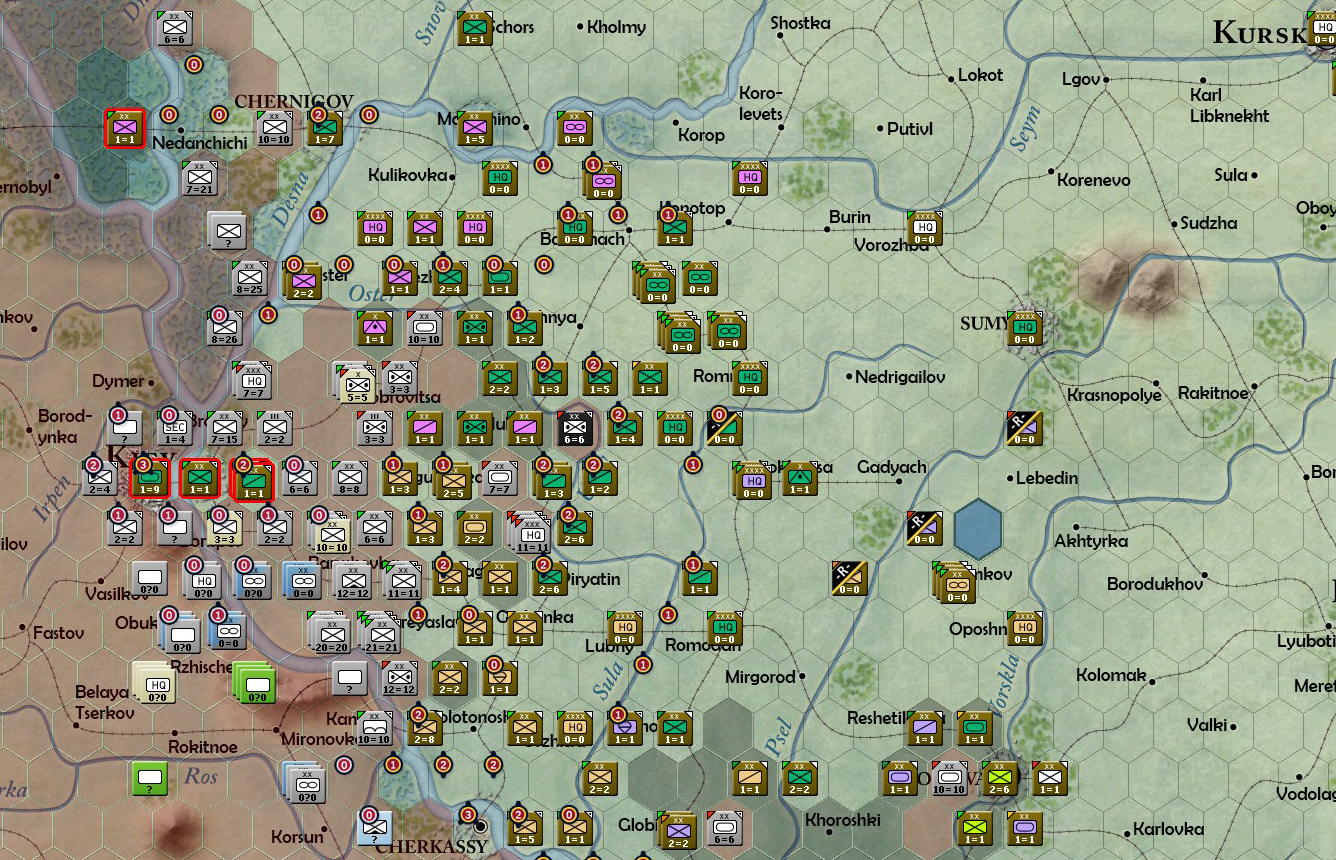Click the Lebedin town label
The width and height of the screenshot is (1336, 860).
1047,478
